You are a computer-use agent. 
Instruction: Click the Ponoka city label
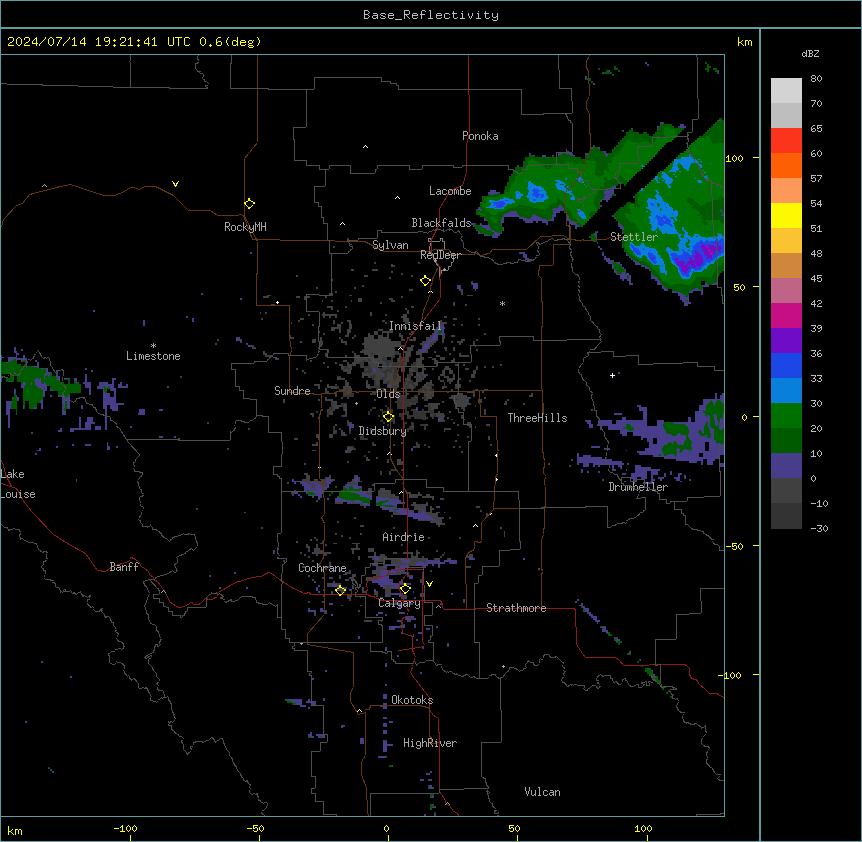coord(480,136)
